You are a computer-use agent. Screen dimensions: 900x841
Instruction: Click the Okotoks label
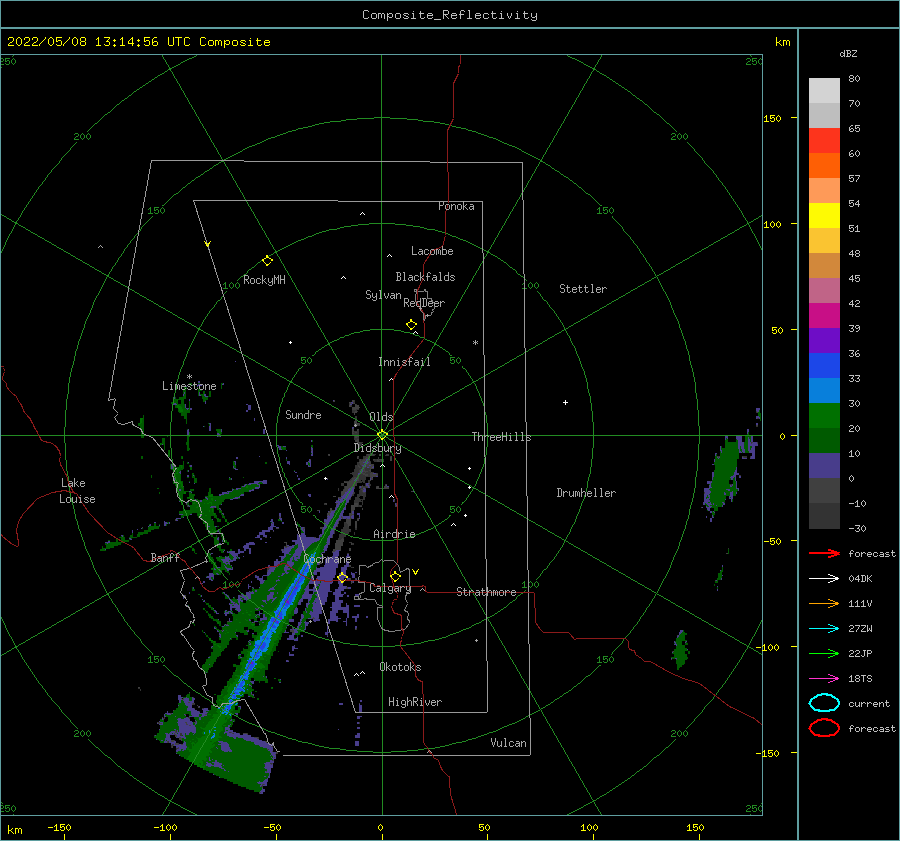[400, 667]
